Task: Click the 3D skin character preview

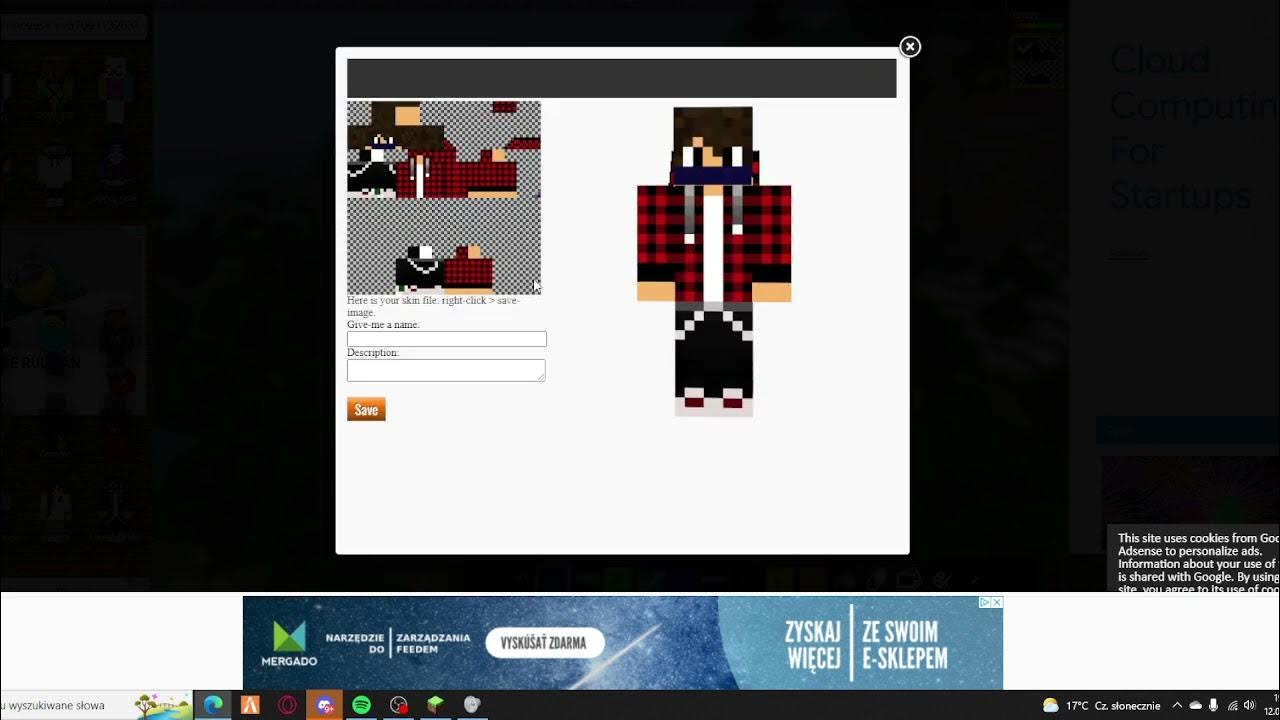Action: 714,261
